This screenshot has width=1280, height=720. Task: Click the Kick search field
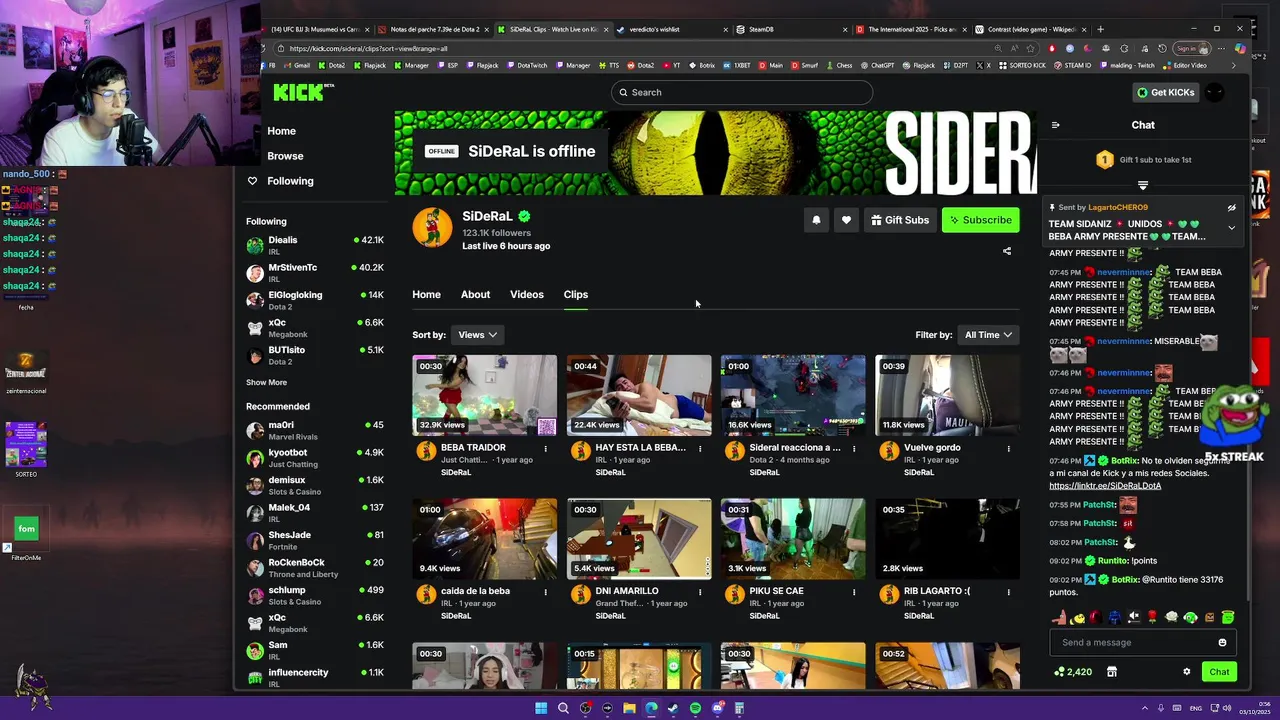click(742, 92)
